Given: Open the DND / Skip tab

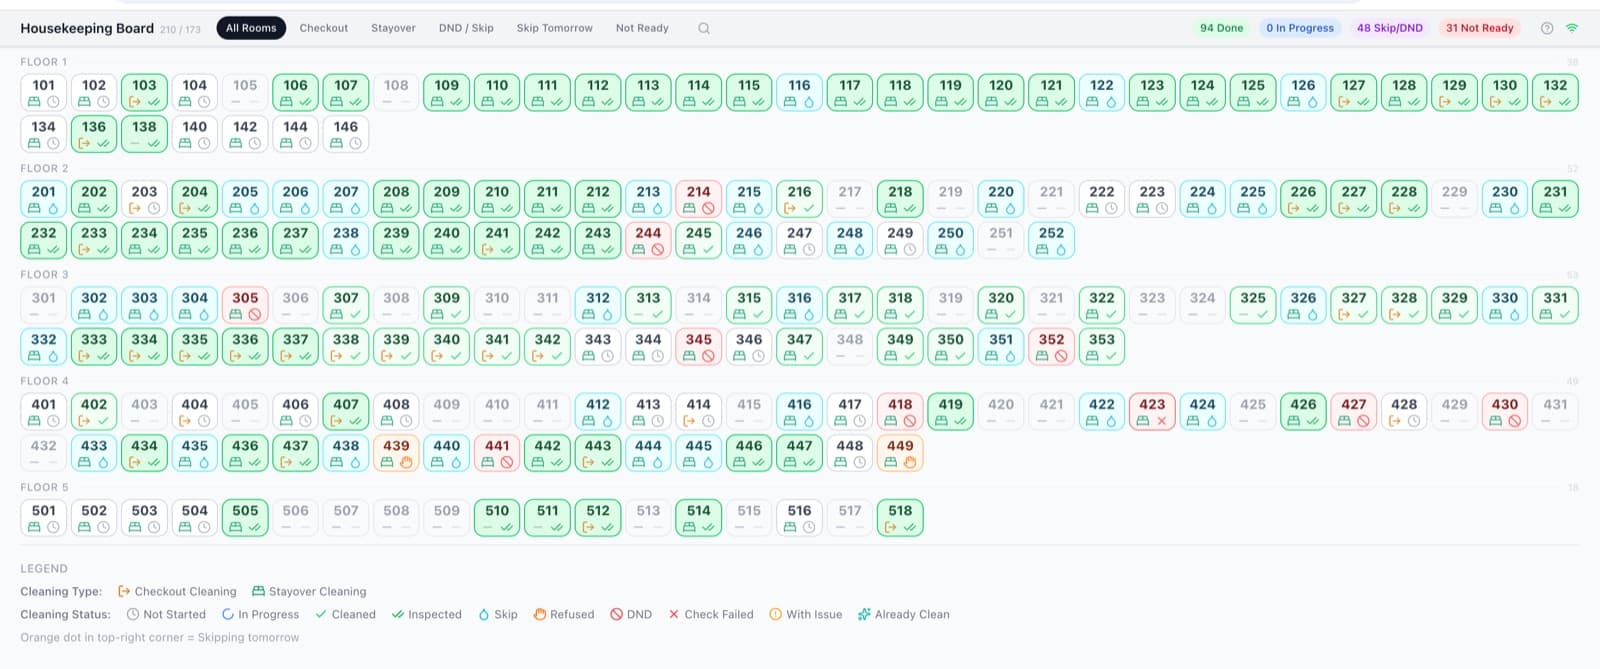Looking at the screenshot, I should coord(466,28).
